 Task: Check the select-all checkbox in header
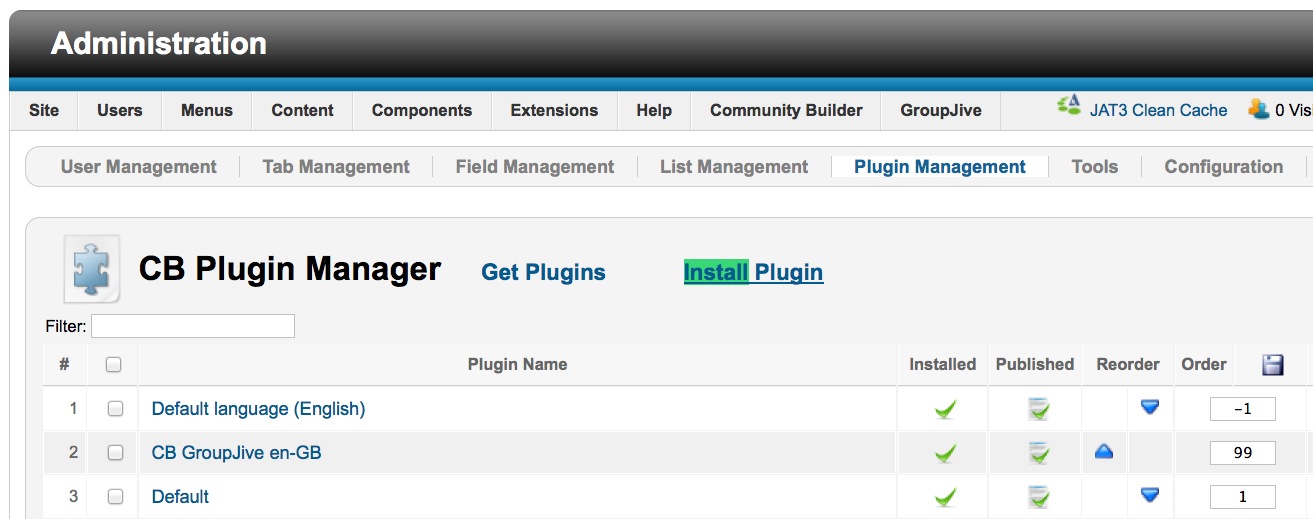click(113, 365)
